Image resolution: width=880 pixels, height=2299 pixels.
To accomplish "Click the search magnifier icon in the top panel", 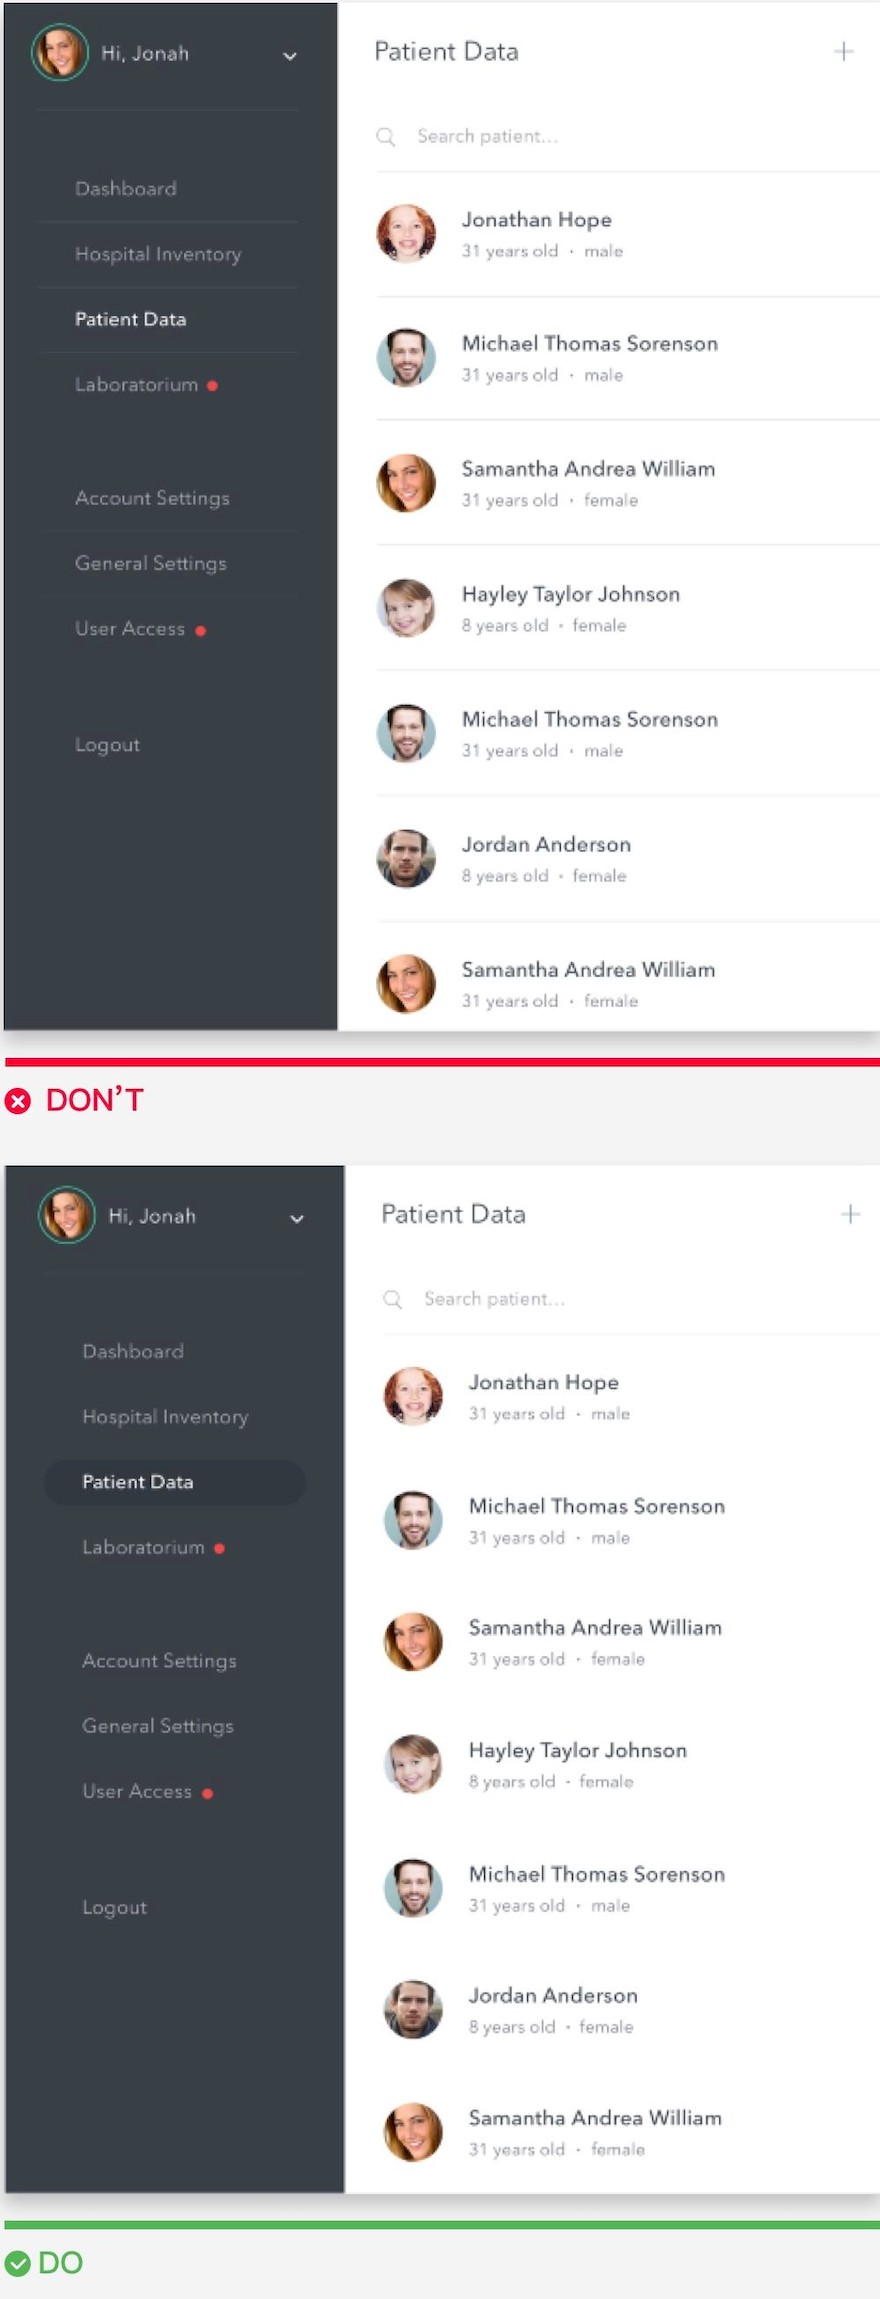I will click(x=386, y=136).
